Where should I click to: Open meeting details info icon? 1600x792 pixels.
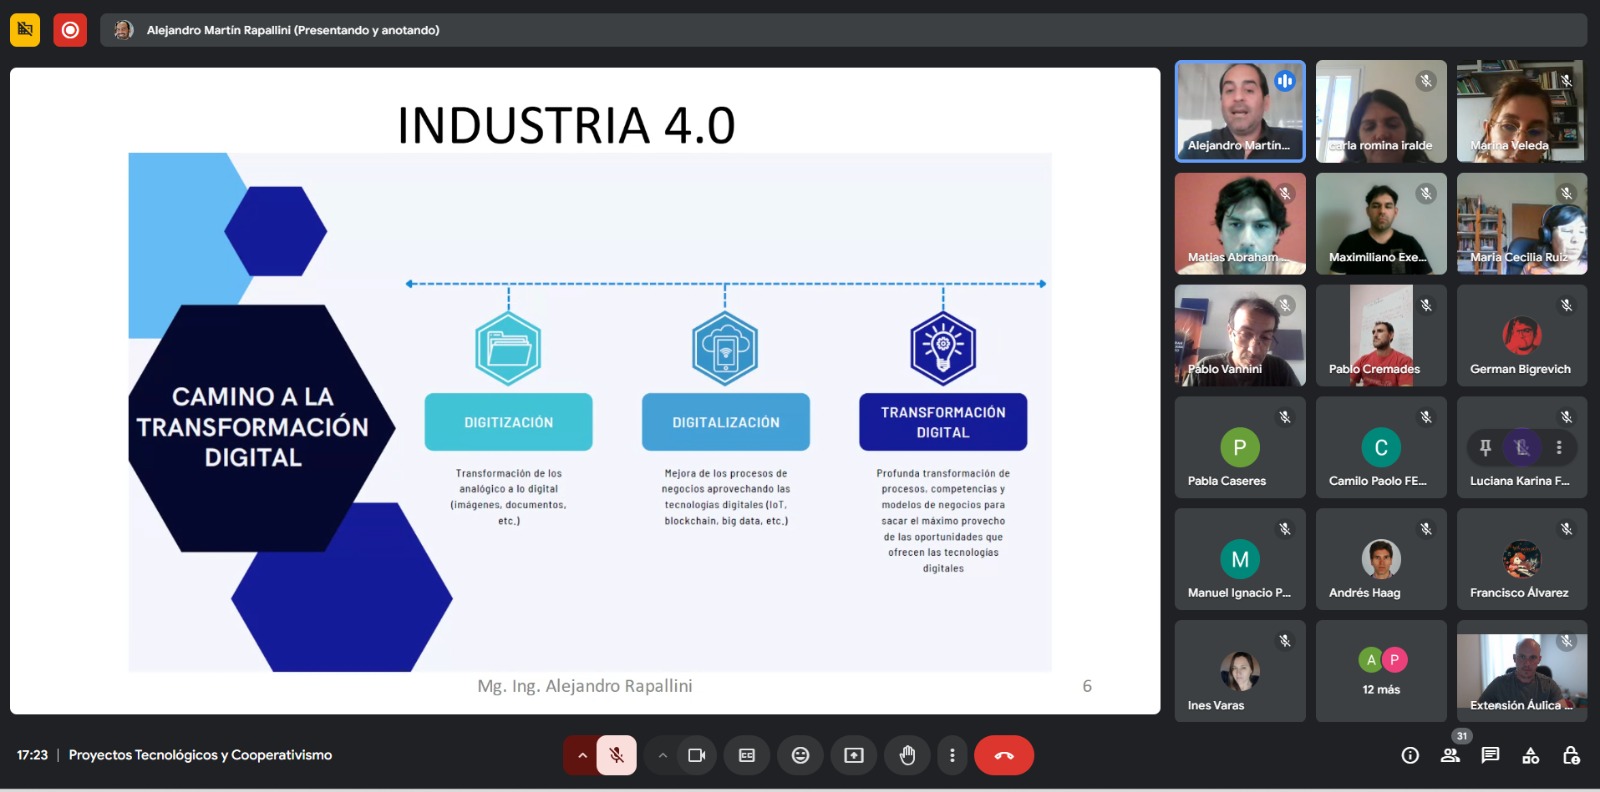coord(1410,755)
